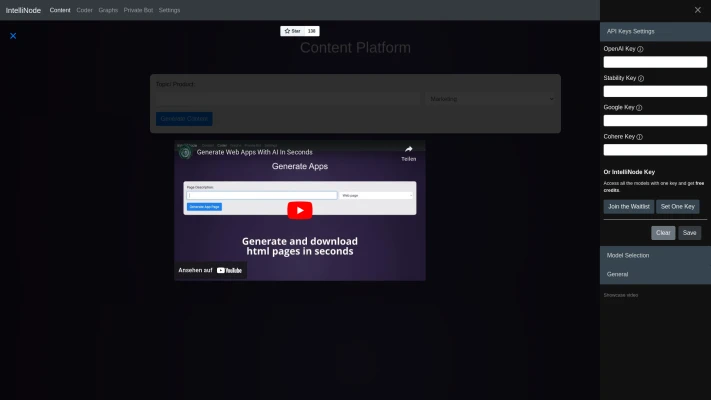Image resolution: width=711 pixels, height=400 pixels.
Task: Open the Graphs tab
Action: point(108,10)
